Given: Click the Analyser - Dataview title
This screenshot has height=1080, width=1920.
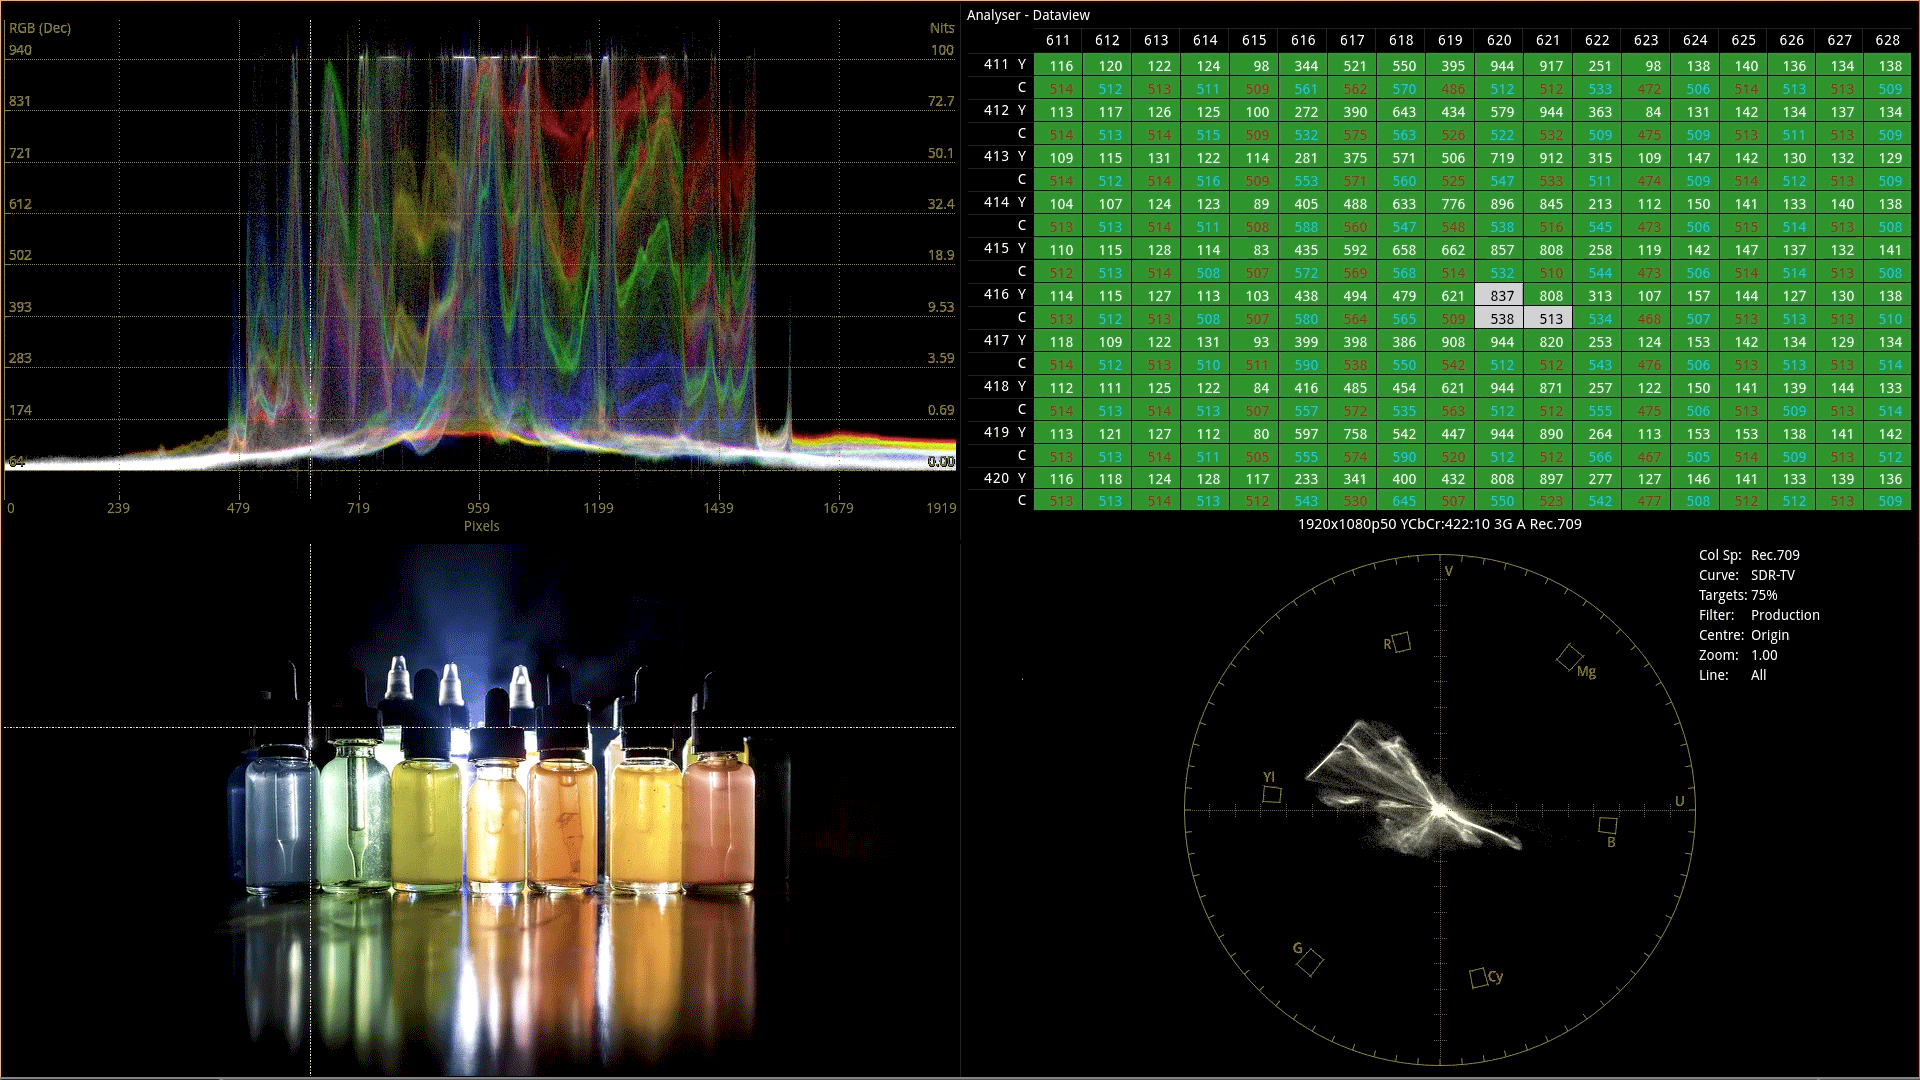Looking at the screenshot, I should [1028, 15].
